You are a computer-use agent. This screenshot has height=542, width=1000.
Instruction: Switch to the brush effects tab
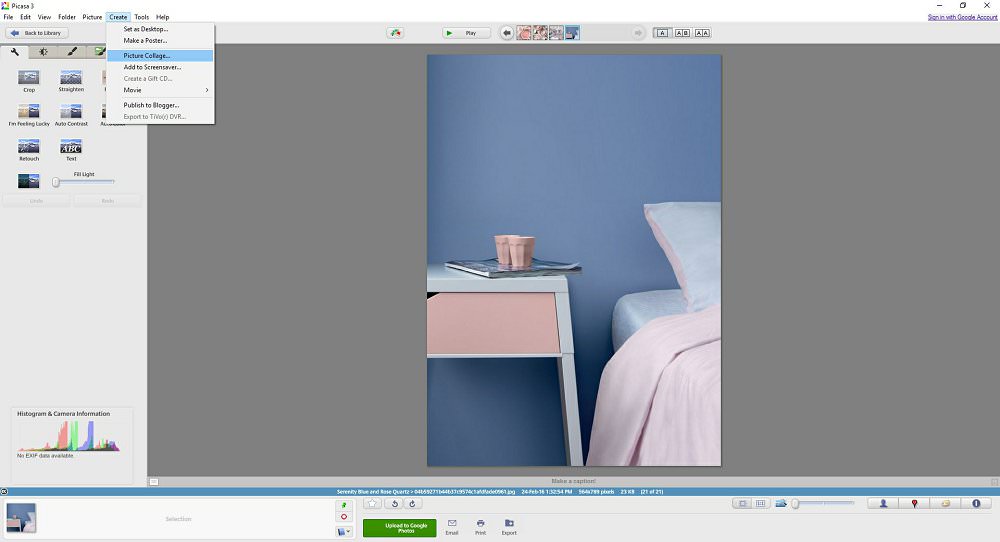tap(72, 52)
